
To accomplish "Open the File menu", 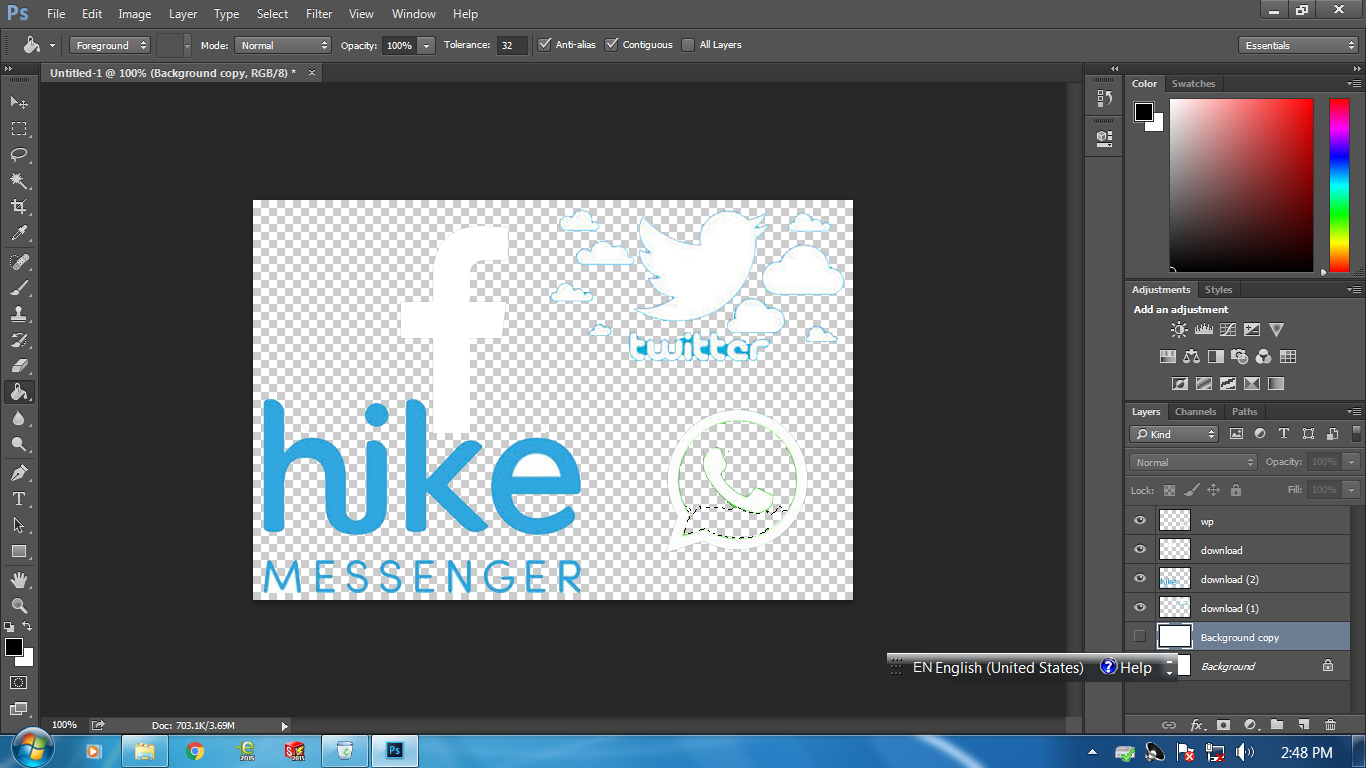I will pyautogui.click(x=56, y=14).
